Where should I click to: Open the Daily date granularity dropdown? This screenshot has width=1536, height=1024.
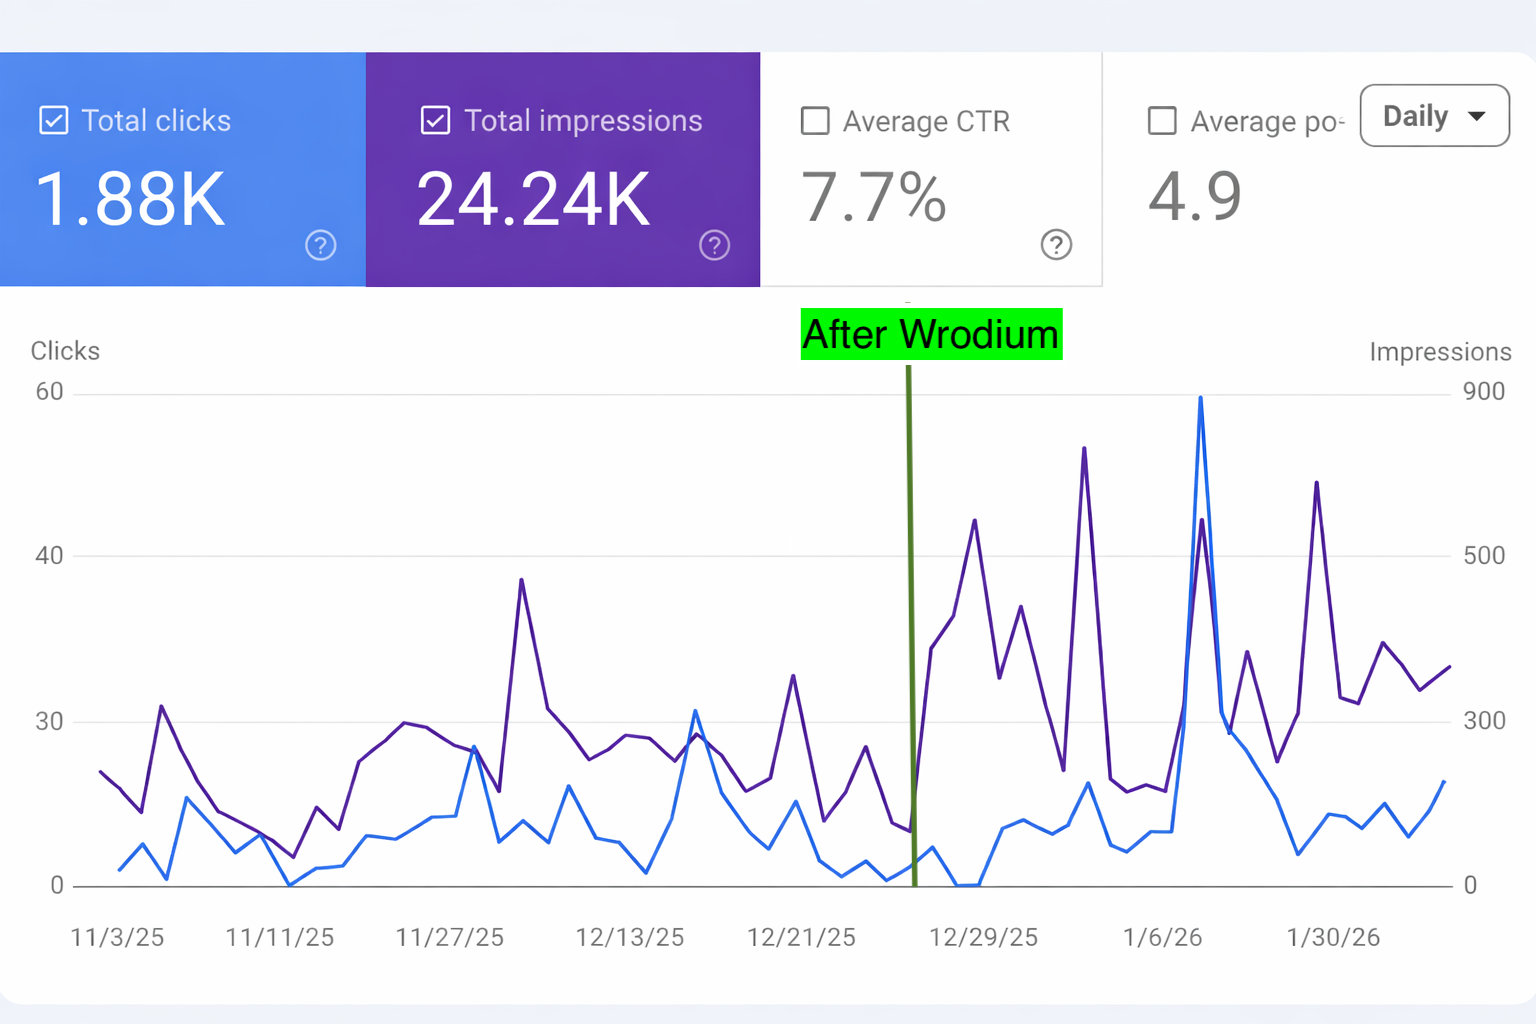[x=1434, y=115]
